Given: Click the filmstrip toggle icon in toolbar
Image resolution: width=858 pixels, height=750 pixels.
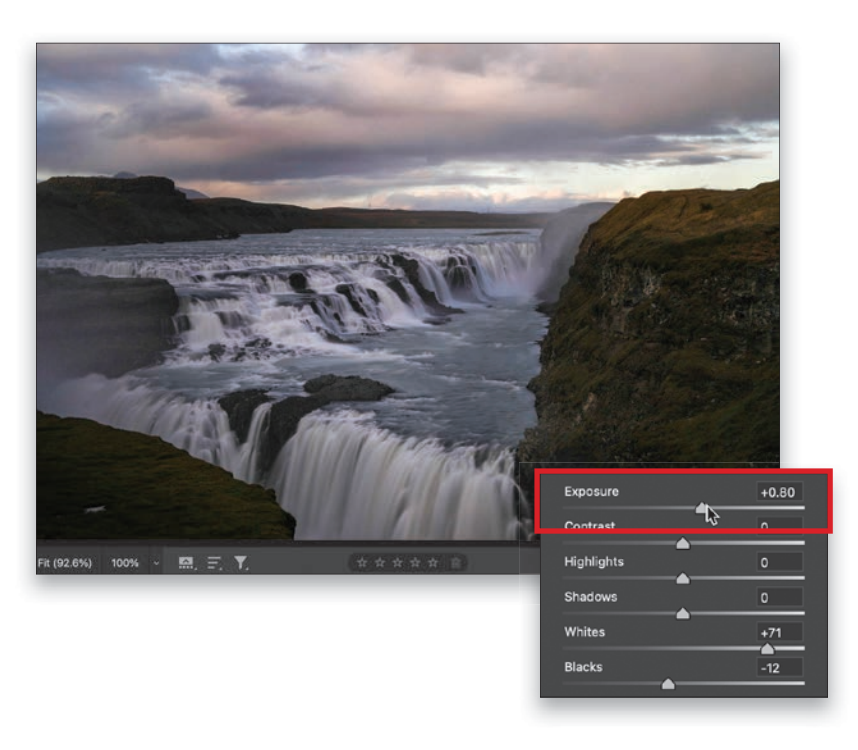Looking at the screenshot, I should click(186, 563).
